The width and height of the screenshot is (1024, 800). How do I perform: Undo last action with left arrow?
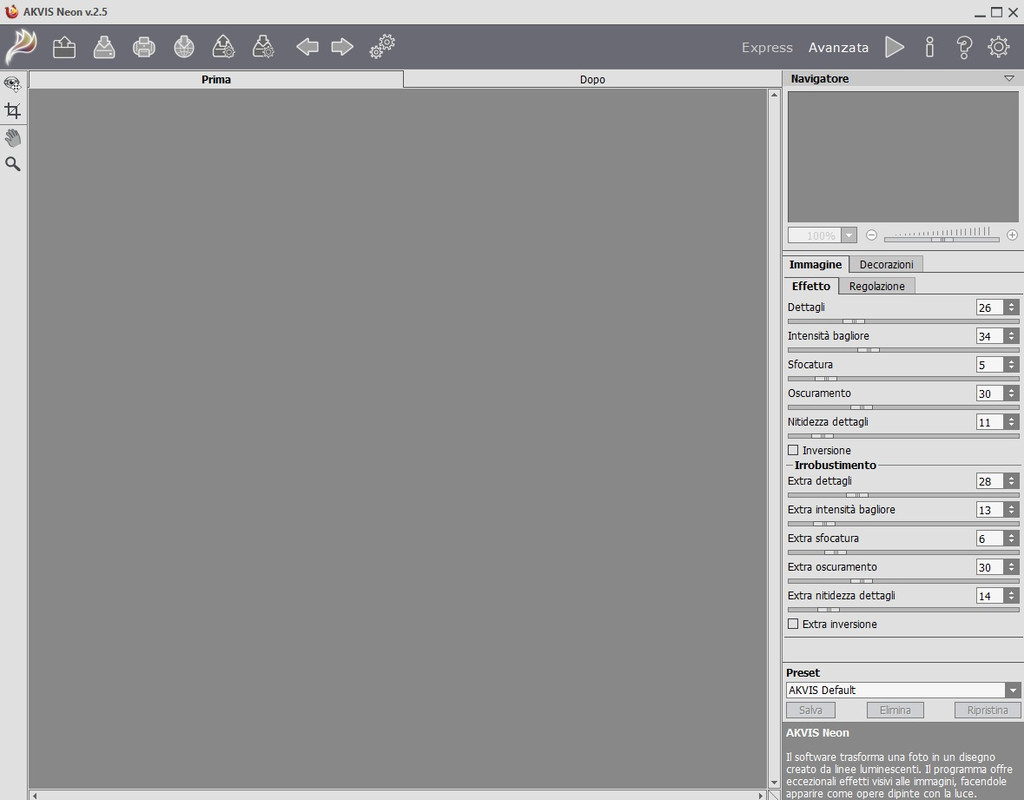pyautogui.click(x=307, y=47)
